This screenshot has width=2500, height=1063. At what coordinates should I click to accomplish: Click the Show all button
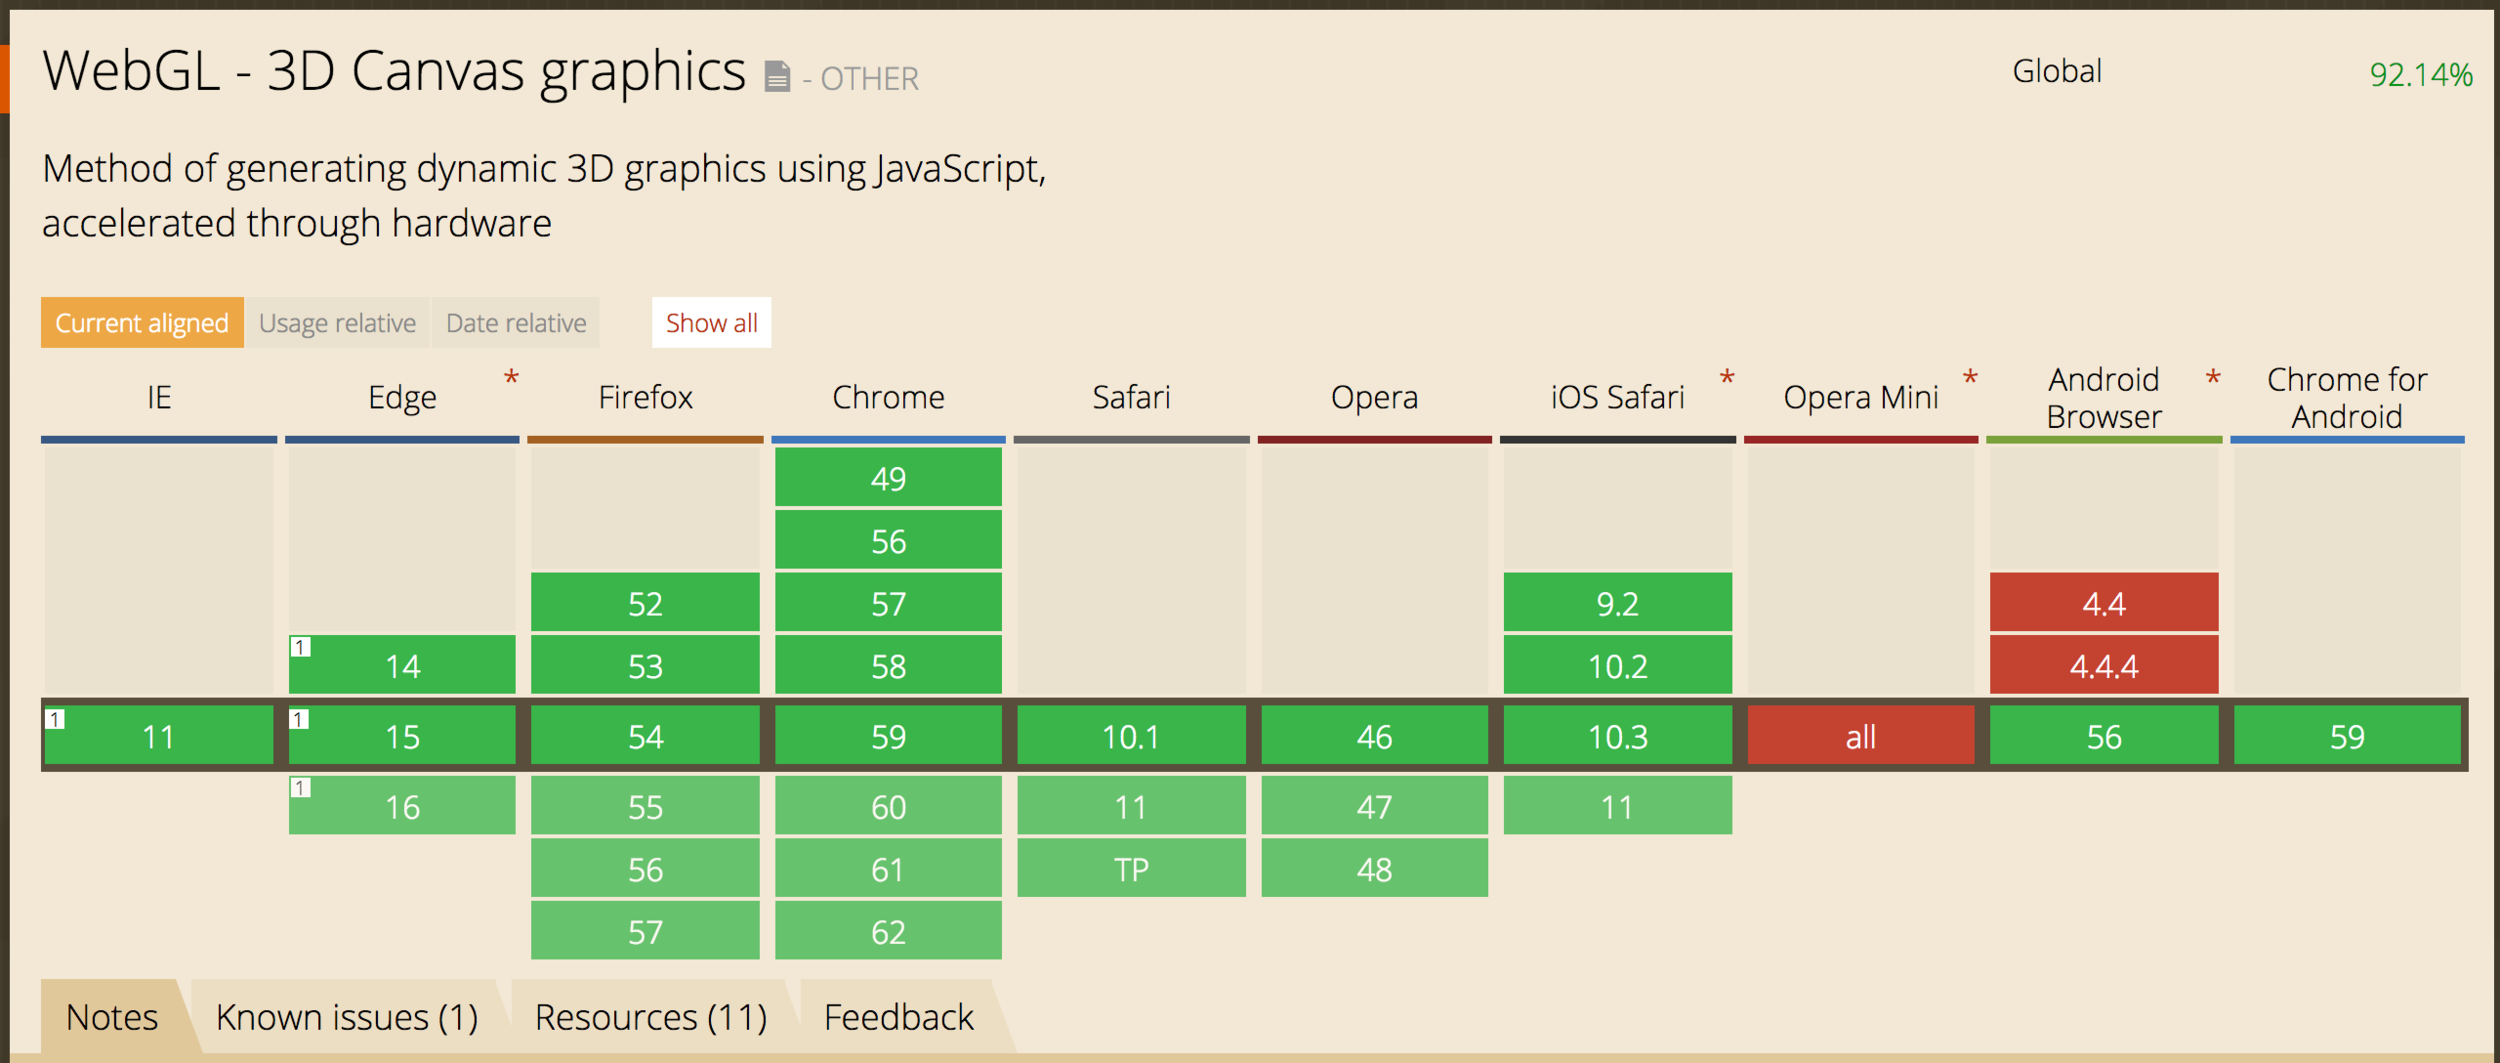point(711,322)
